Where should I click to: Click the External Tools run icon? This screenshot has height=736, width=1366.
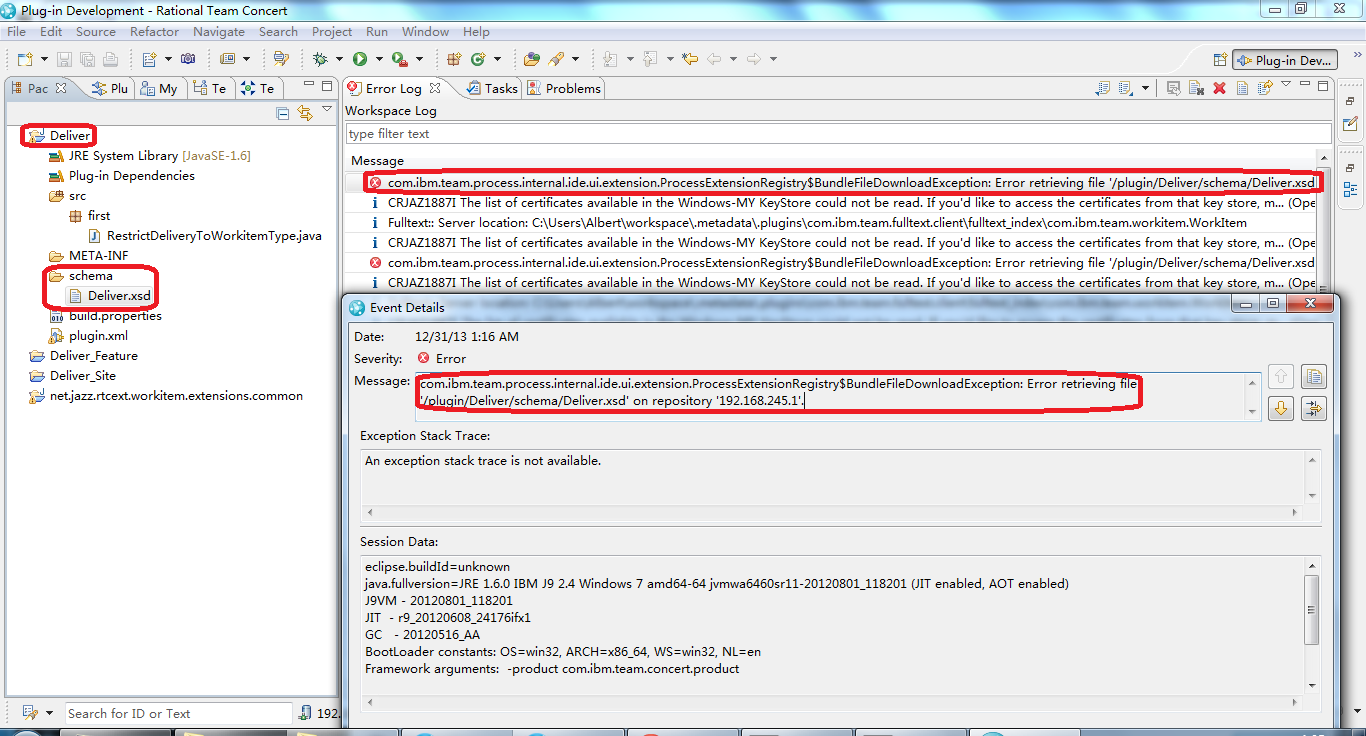[399, 59]
